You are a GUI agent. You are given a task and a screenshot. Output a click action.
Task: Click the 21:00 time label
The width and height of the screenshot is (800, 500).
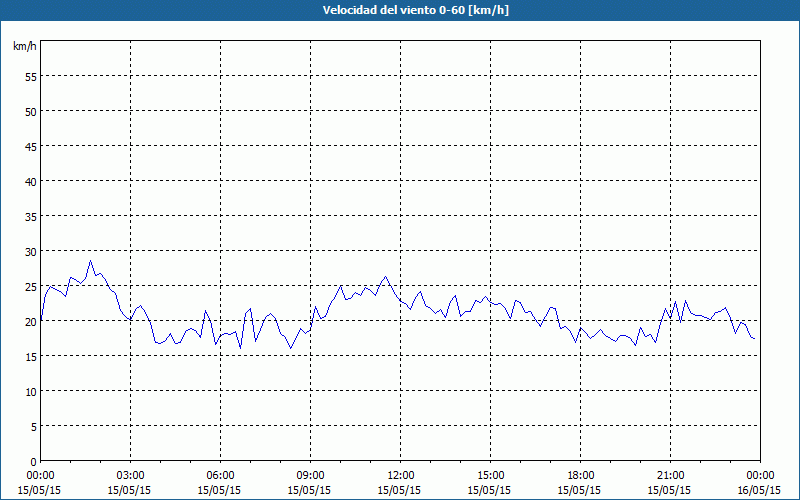pos(670,476)
